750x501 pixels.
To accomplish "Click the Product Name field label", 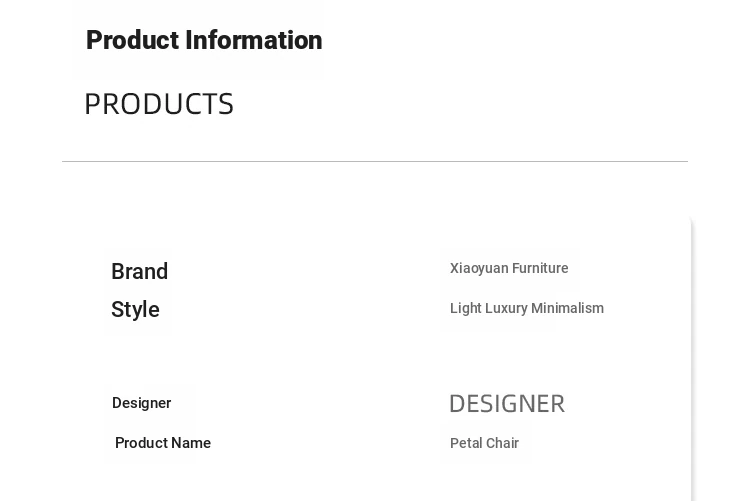I will (163, 443).
